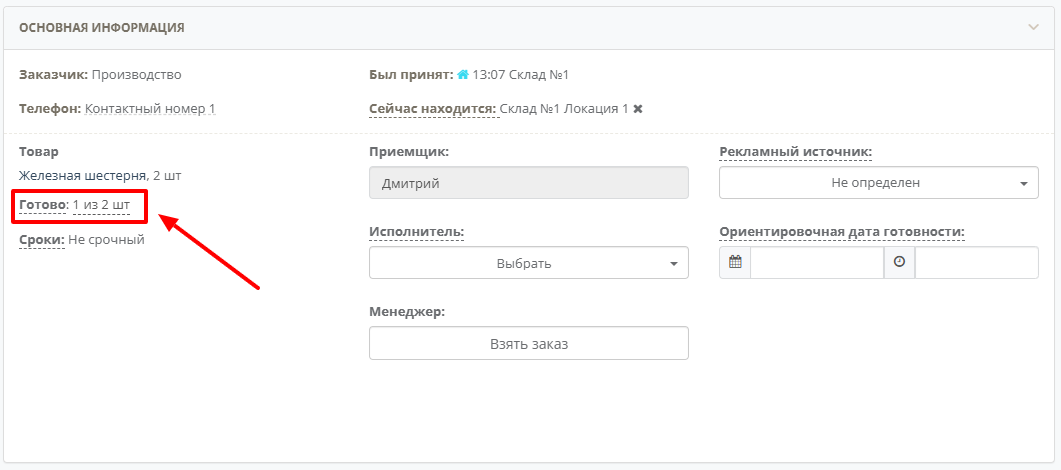The height and width of the screenshot is (470, 1061).
Task: Click the Рекламный источник label
Action: pos(796,152)
